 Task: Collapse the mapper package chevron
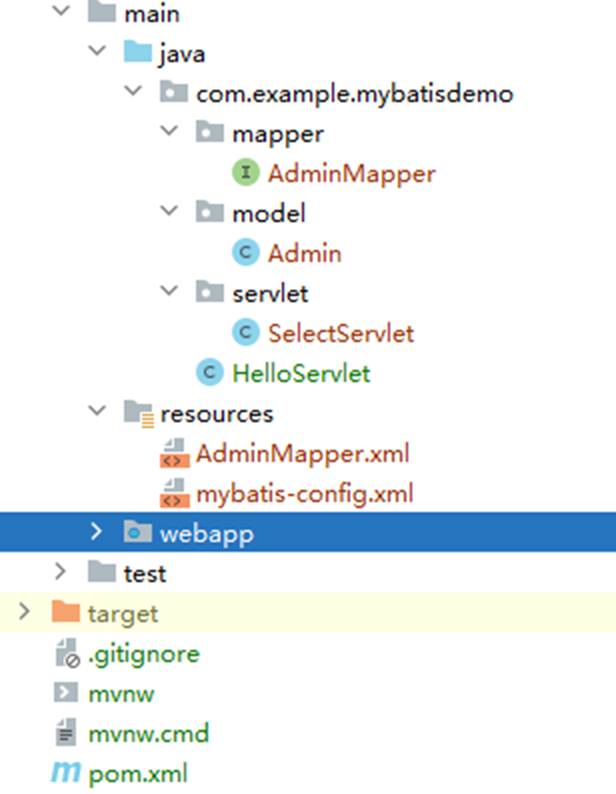169,131
